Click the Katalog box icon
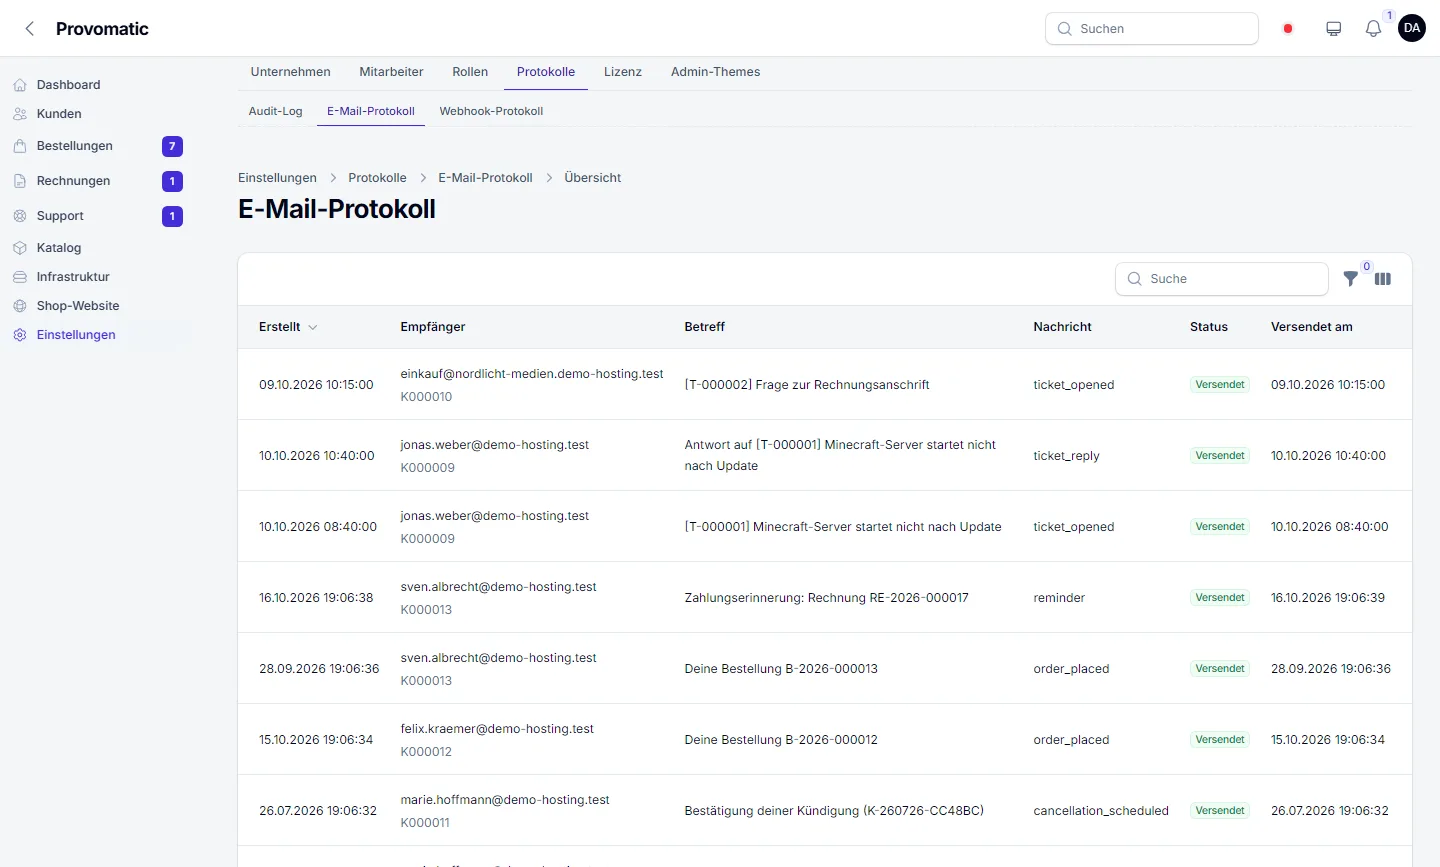This screenshot has width=1440, height=867. pos(20,248)
